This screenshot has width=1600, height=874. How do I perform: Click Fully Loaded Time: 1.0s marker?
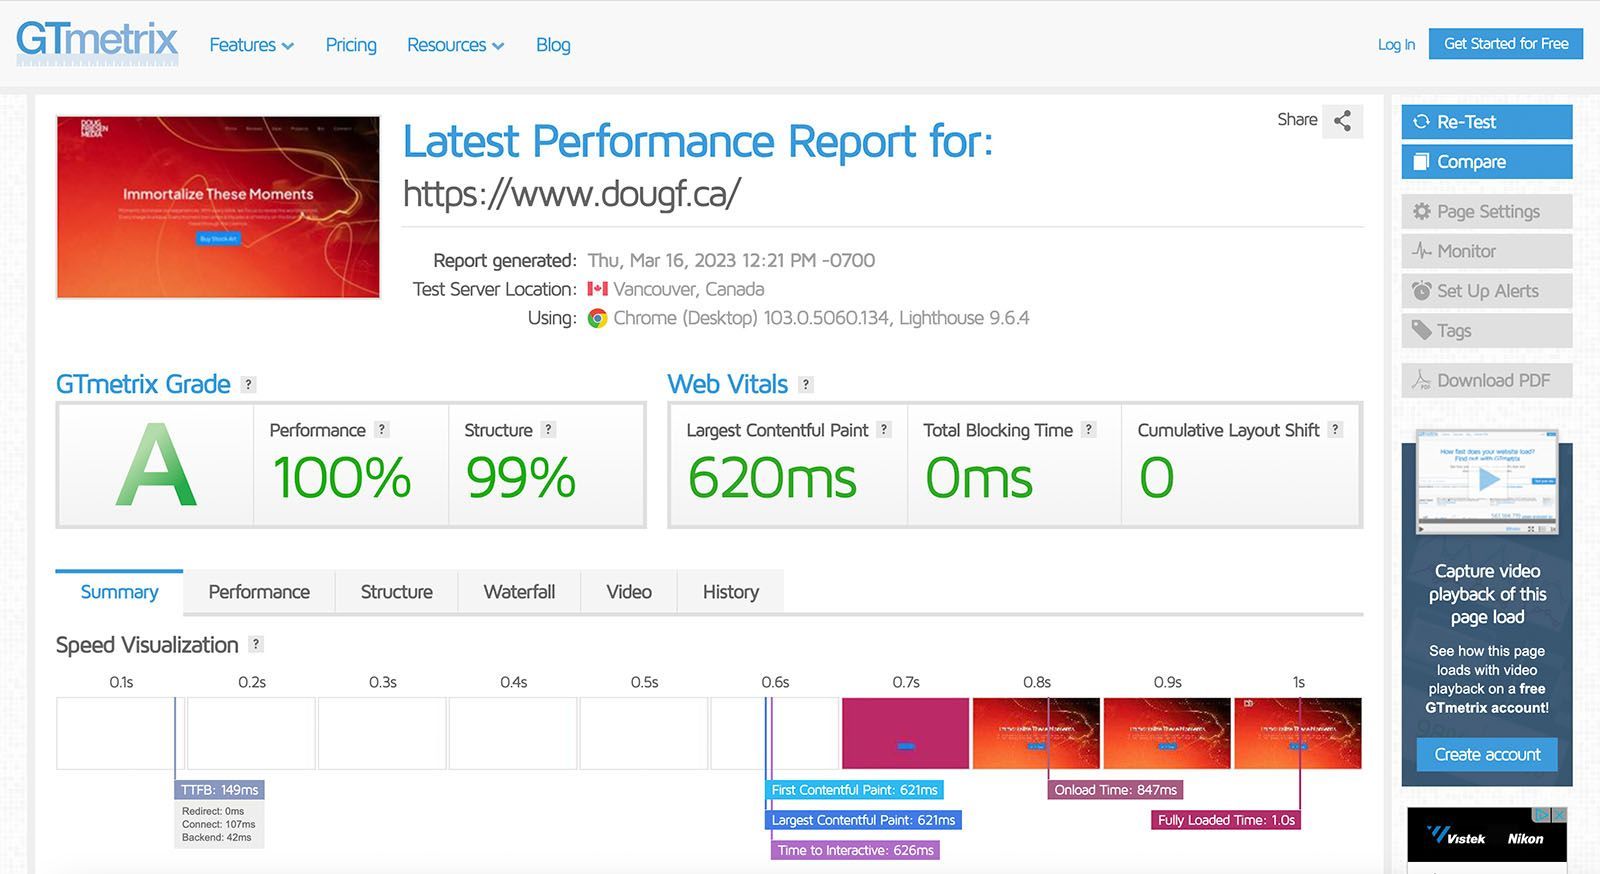point(1226,820)
